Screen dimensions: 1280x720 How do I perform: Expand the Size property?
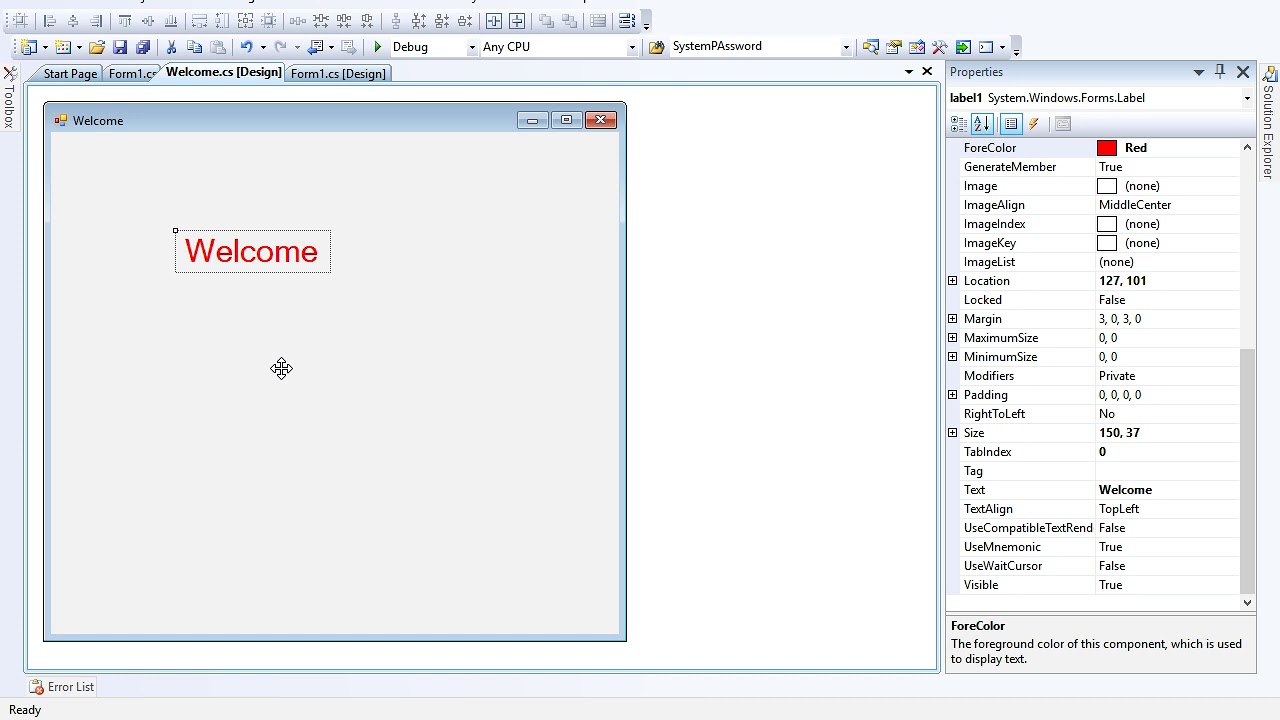pos(953,433)
